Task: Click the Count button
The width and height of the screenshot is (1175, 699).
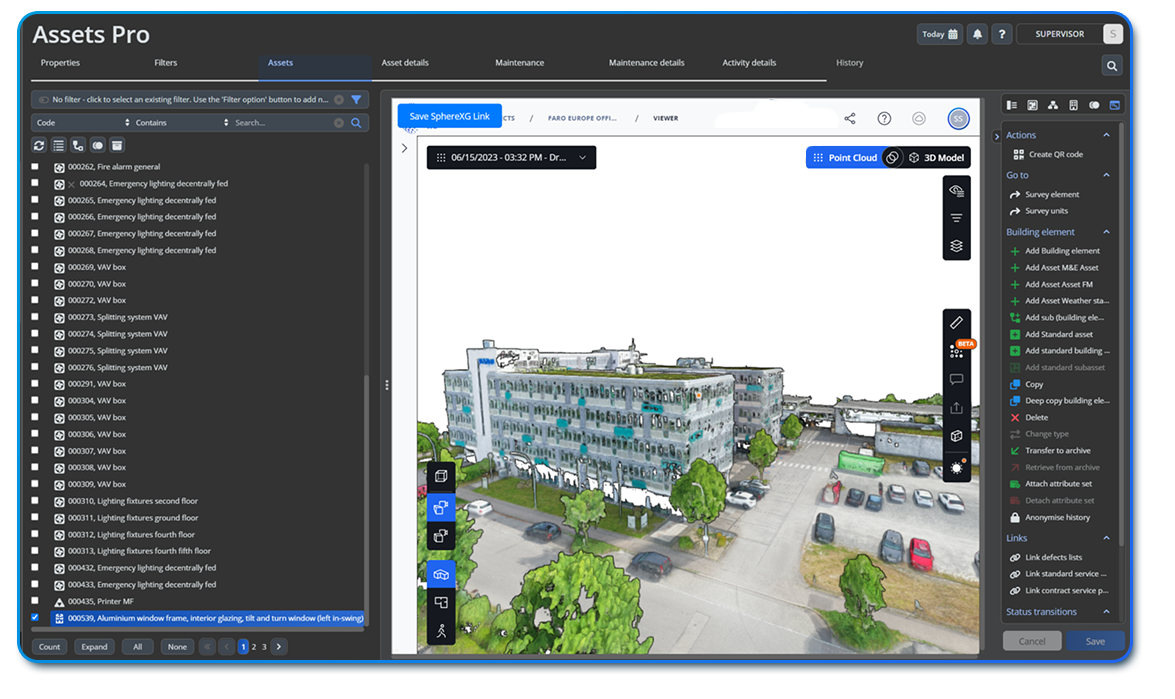Action: pos(49,647)
